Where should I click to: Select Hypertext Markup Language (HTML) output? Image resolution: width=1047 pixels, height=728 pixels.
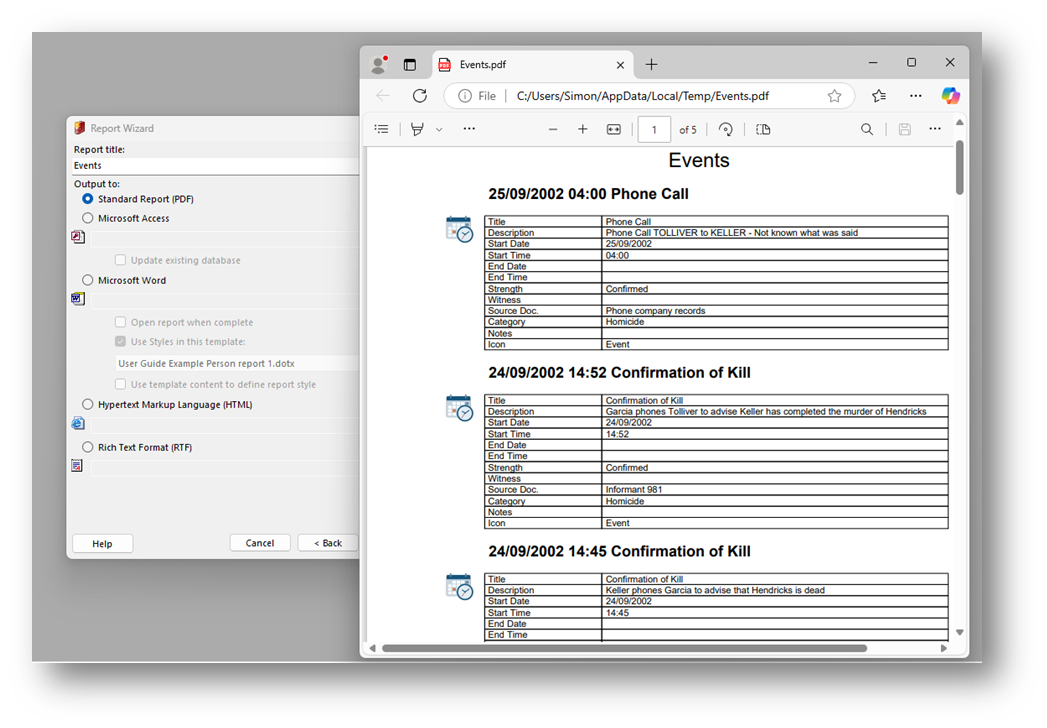(x=88, y=405)
